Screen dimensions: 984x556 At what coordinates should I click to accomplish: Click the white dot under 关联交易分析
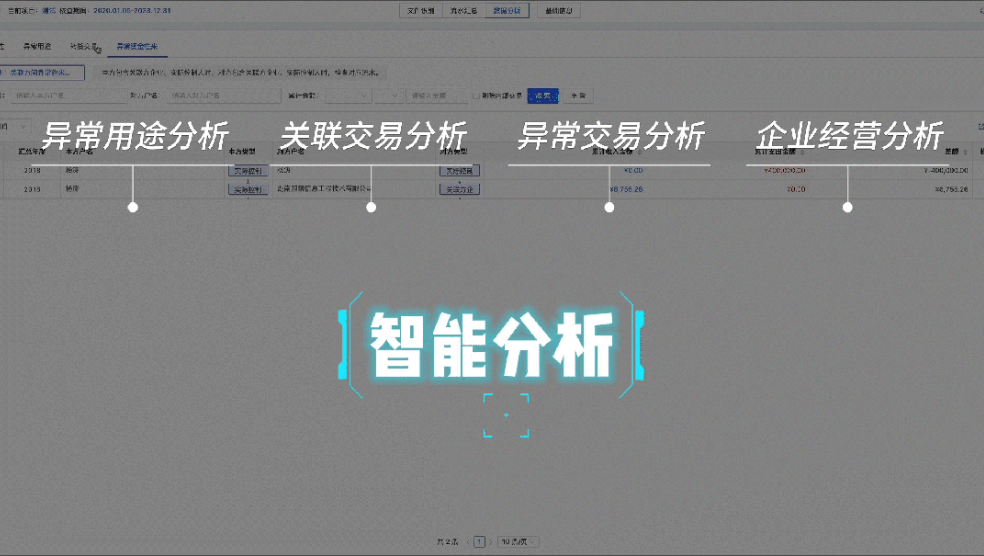point(371,207)
